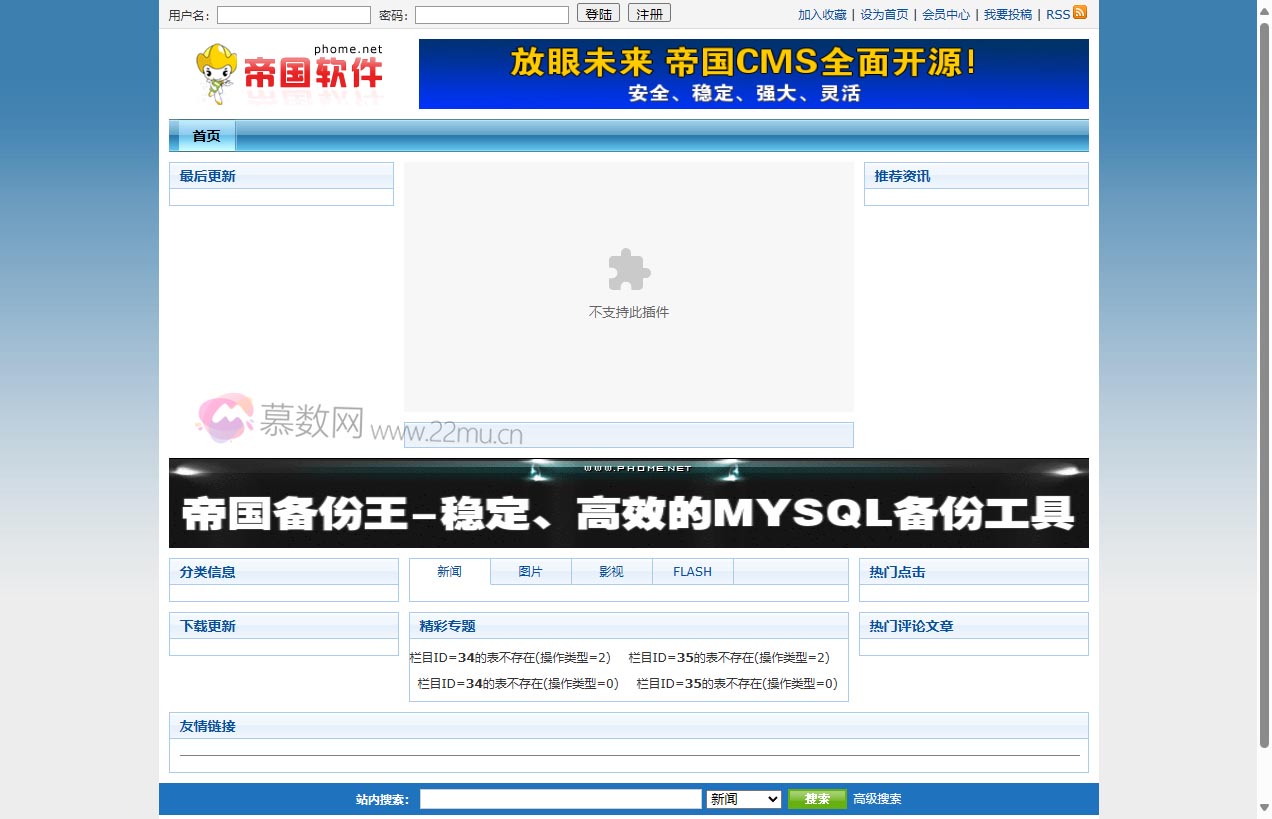The width and height of the screenshot is (1272, 819).
Task: Click the broken plugin puzzle icon
Action: point(628,270)
